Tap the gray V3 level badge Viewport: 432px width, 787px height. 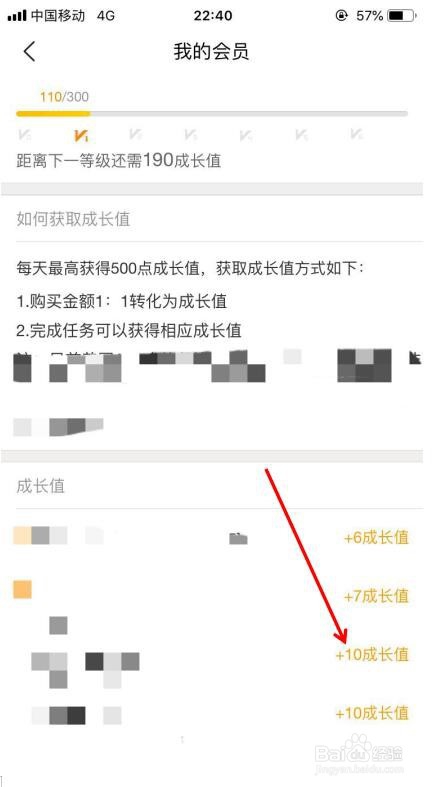(x=191, y=135)
